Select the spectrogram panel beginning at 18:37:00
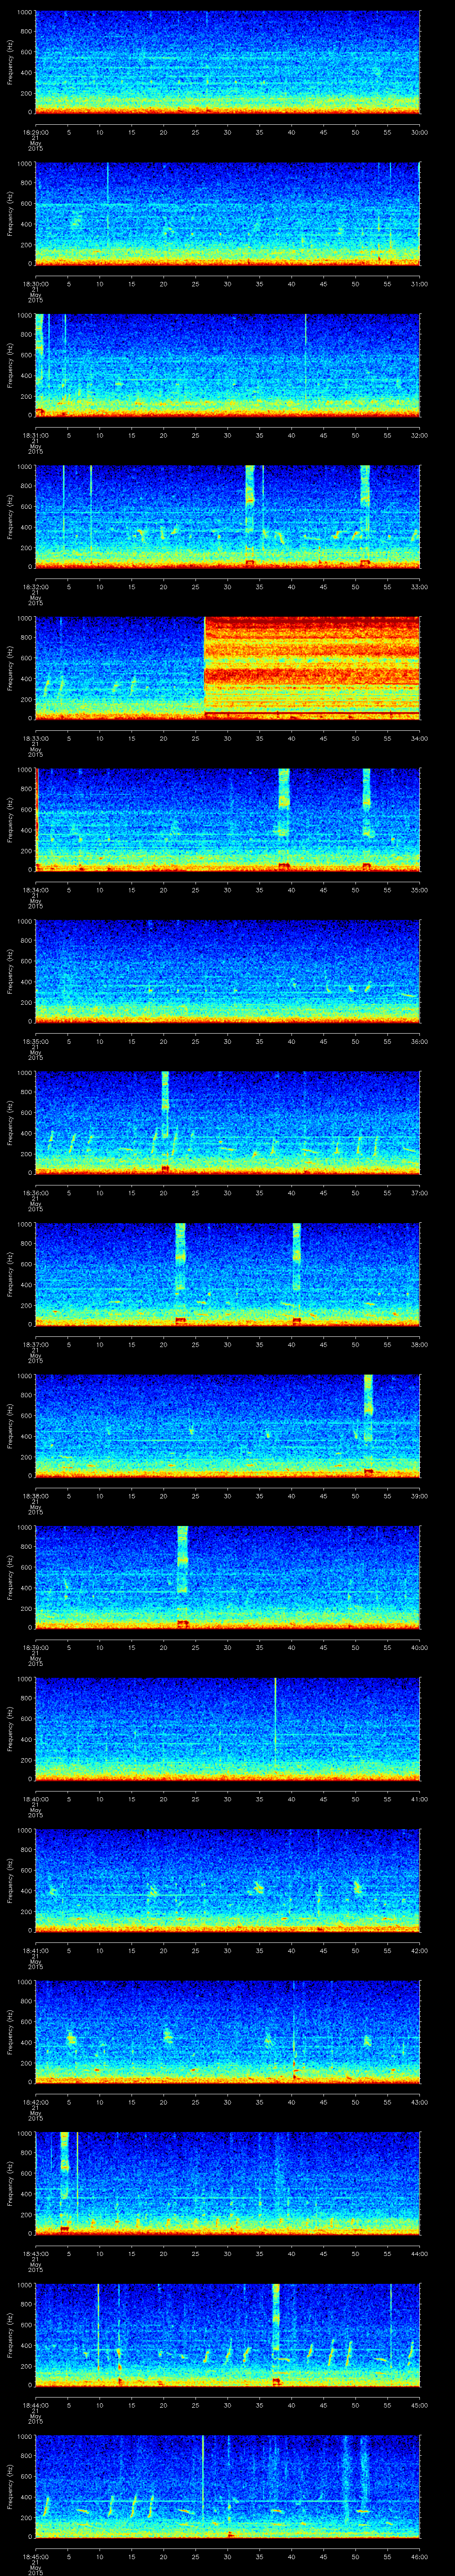 (228, 1275)
